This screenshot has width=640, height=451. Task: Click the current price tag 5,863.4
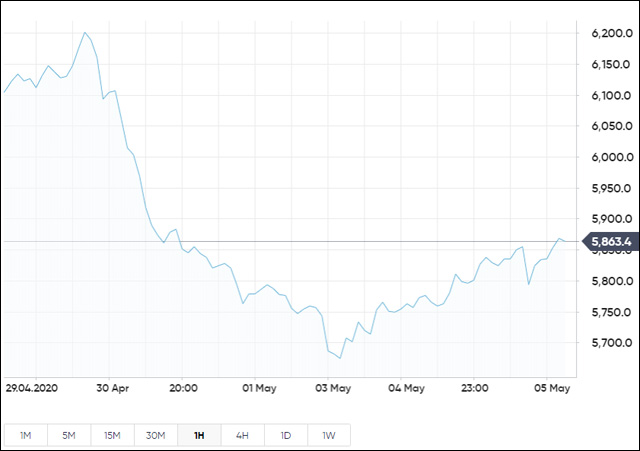coord(610,242)
